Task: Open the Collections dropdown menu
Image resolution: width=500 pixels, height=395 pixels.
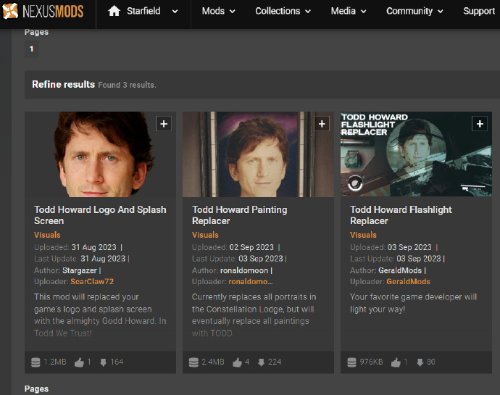Action: click(283, 11)
